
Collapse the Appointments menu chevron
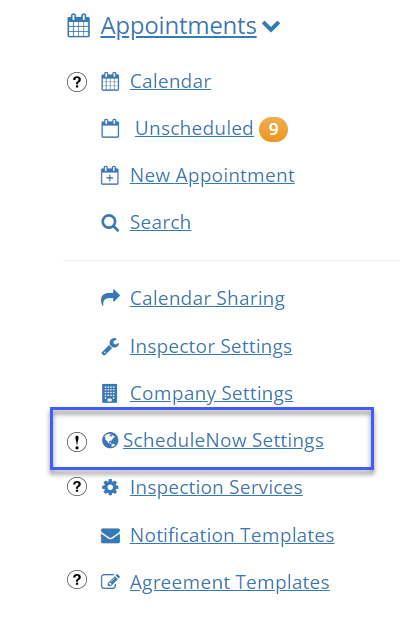pos(271,26)
